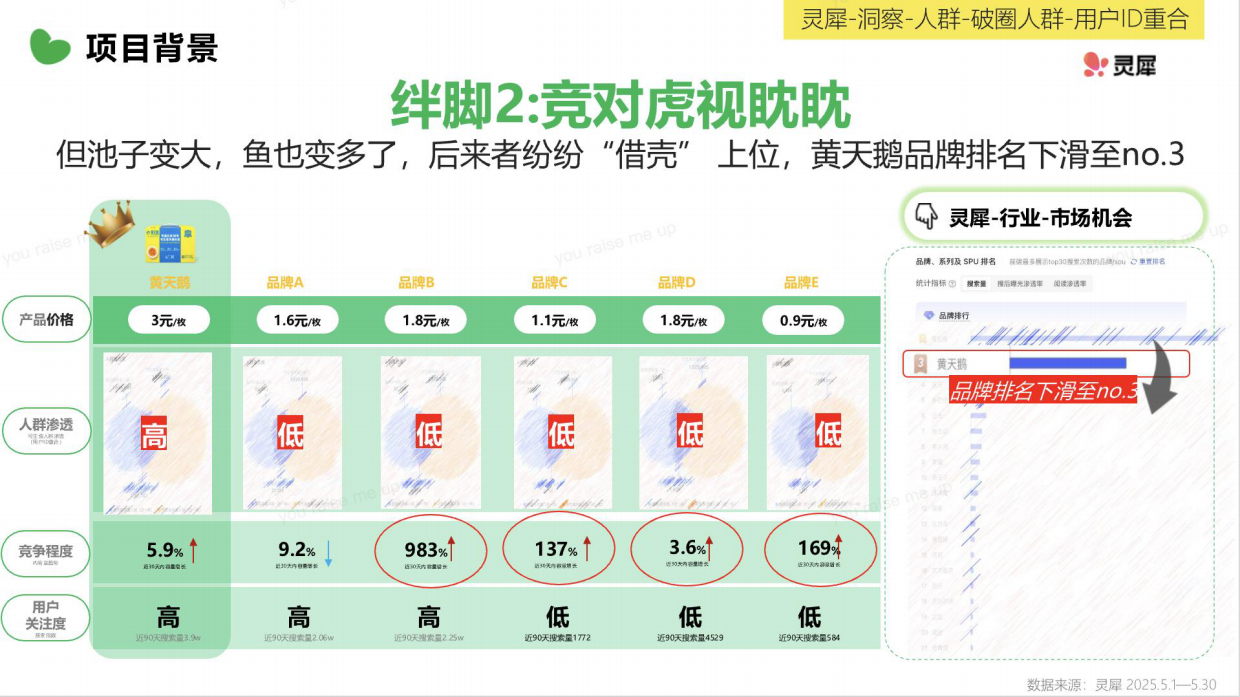Click the 1.1元/枚 price pill
Viewport: 1240px width, 697px height.
555,320
